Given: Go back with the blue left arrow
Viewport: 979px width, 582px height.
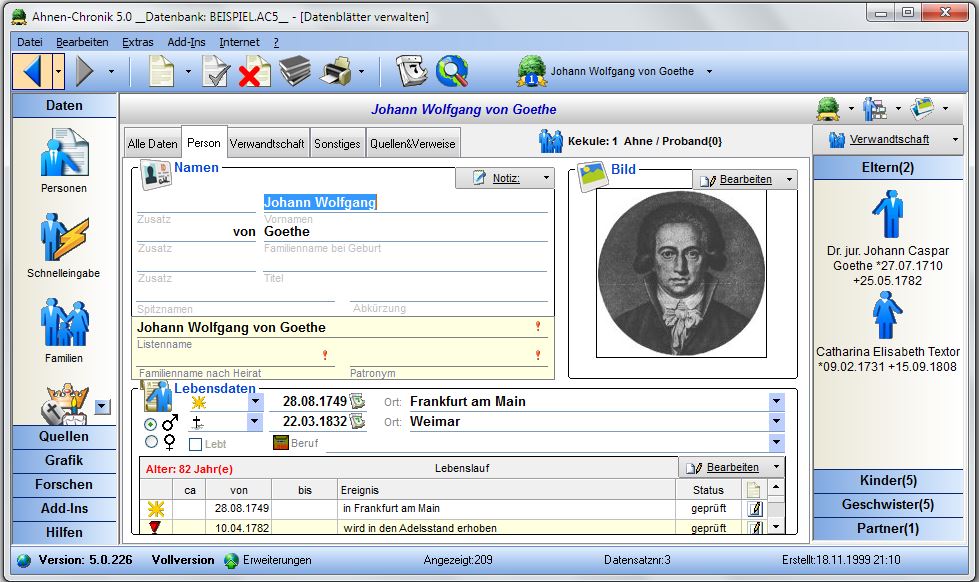Looking at the screenshot, I should coord(32,71).
